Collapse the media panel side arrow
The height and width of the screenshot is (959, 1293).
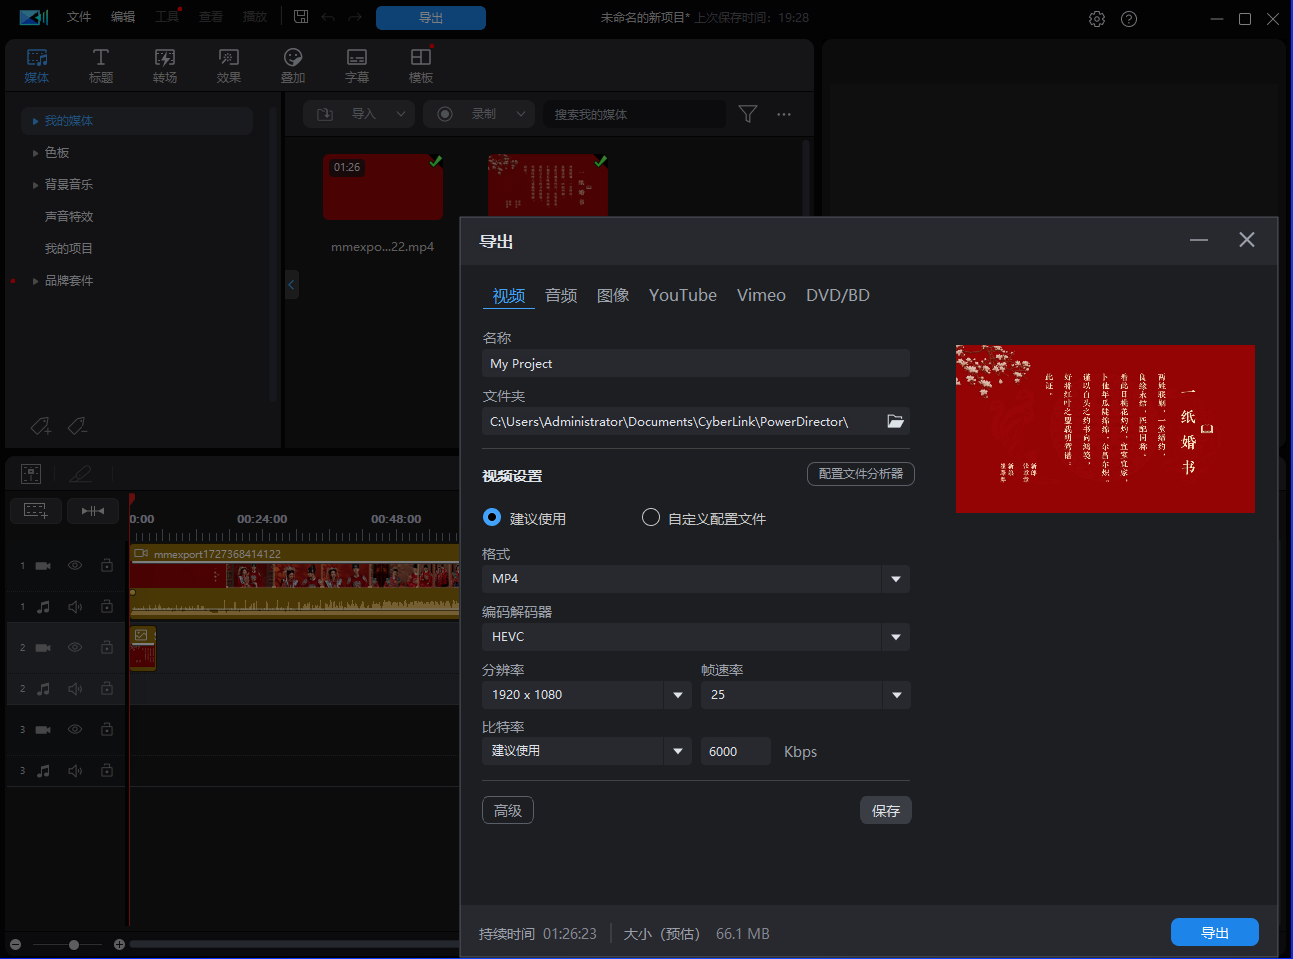291,285
